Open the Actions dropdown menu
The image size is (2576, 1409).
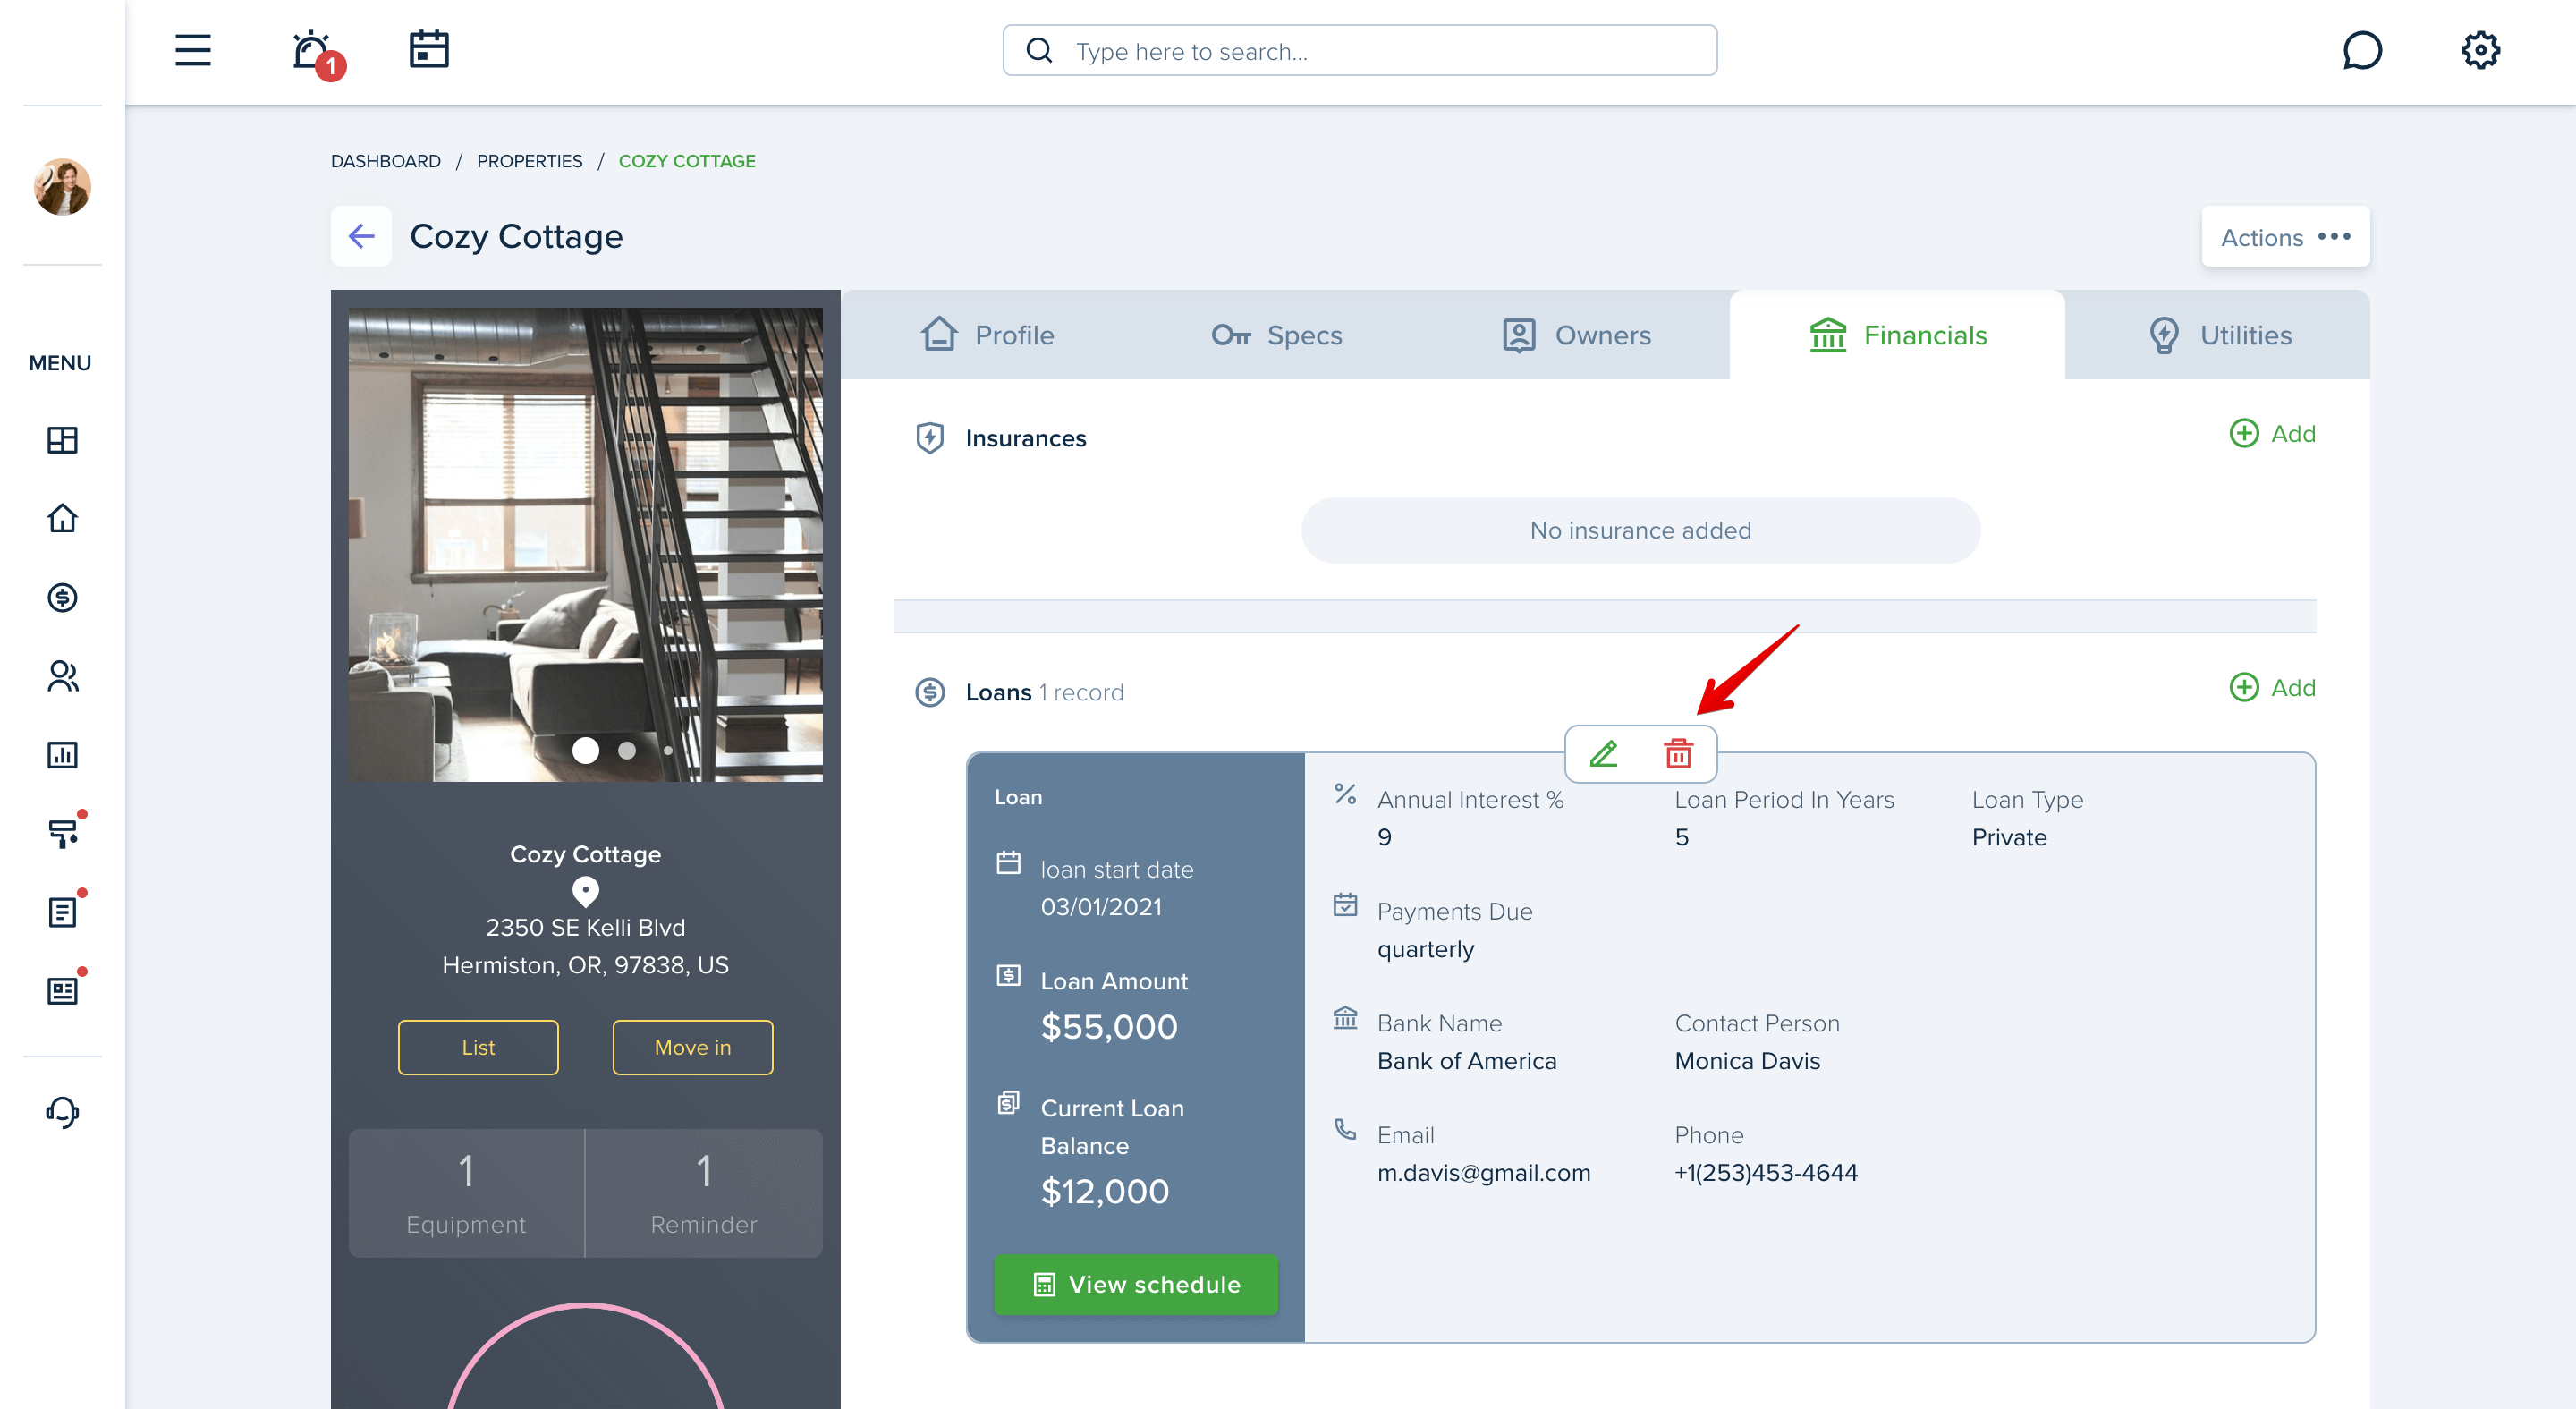(x=2285, y=237)
